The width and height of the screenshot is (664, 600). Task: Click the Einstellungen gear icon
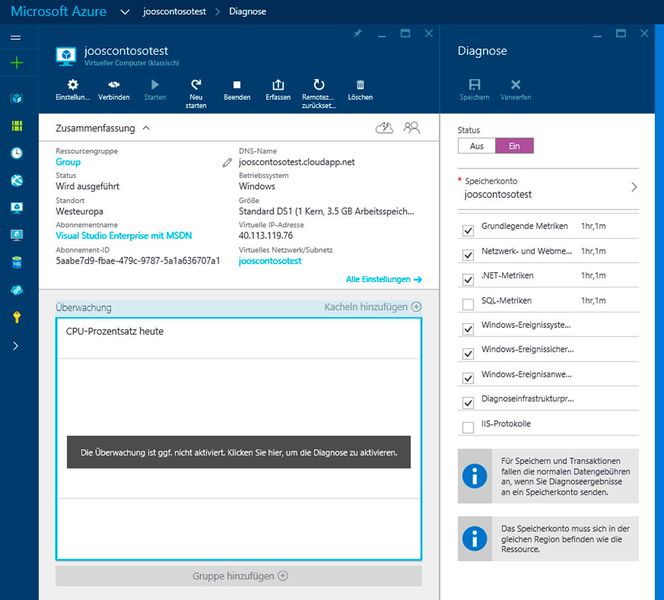pos(72,85)
